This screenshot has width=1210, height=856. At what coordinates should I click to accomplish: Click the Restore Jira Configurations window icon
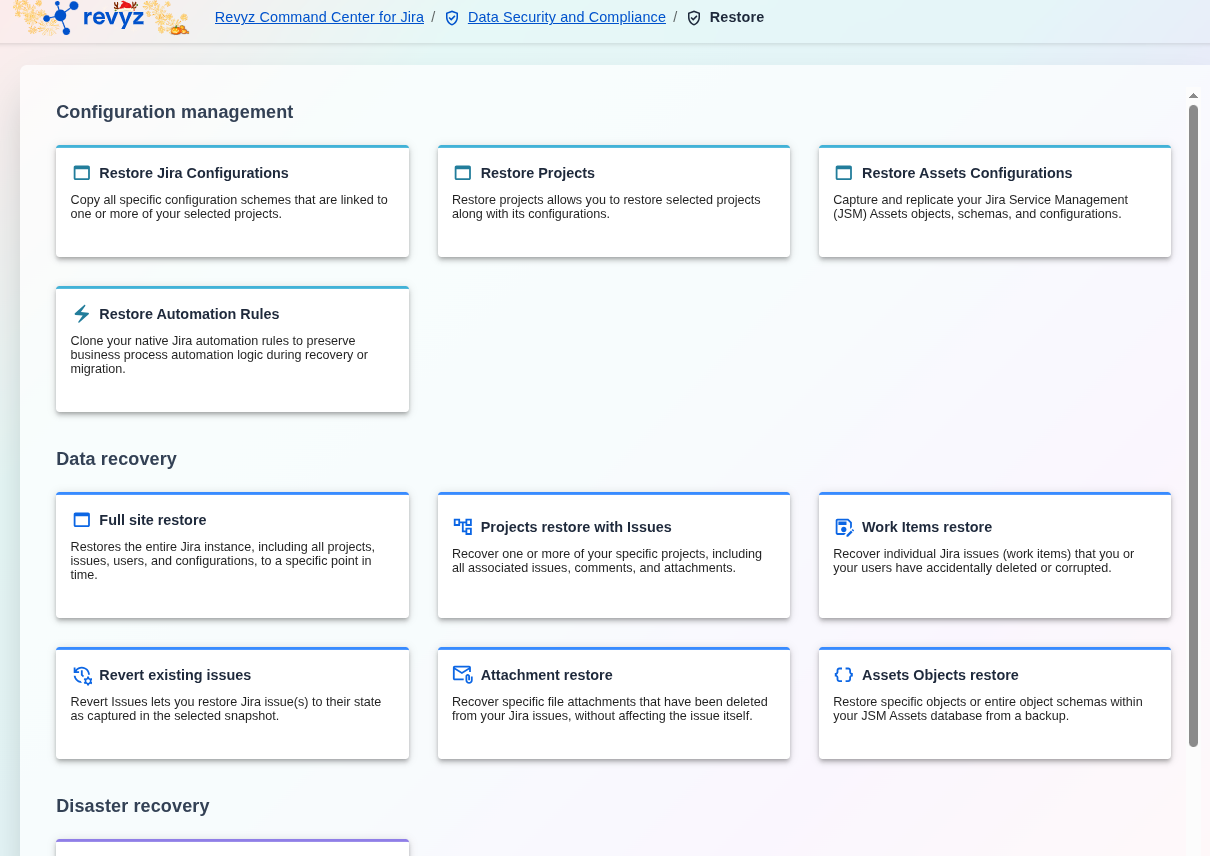pos(82,173)
